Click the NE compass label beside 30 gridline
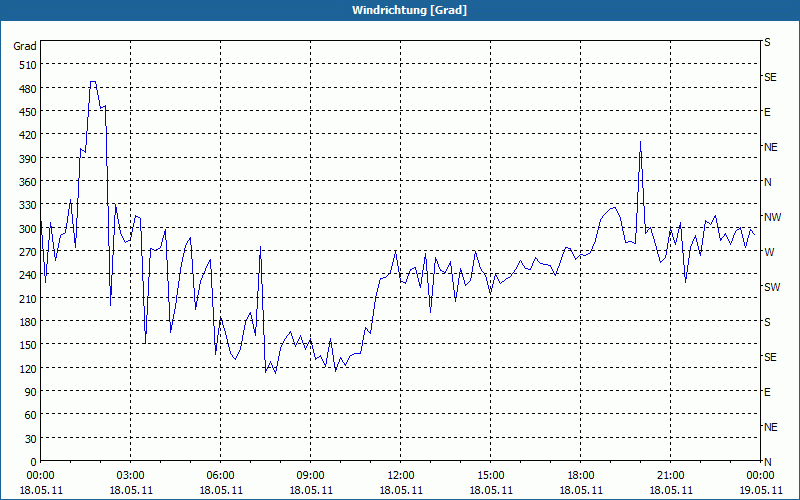This screenshot has width=800, height=500. pyautogui.click(x=770, y=427)
